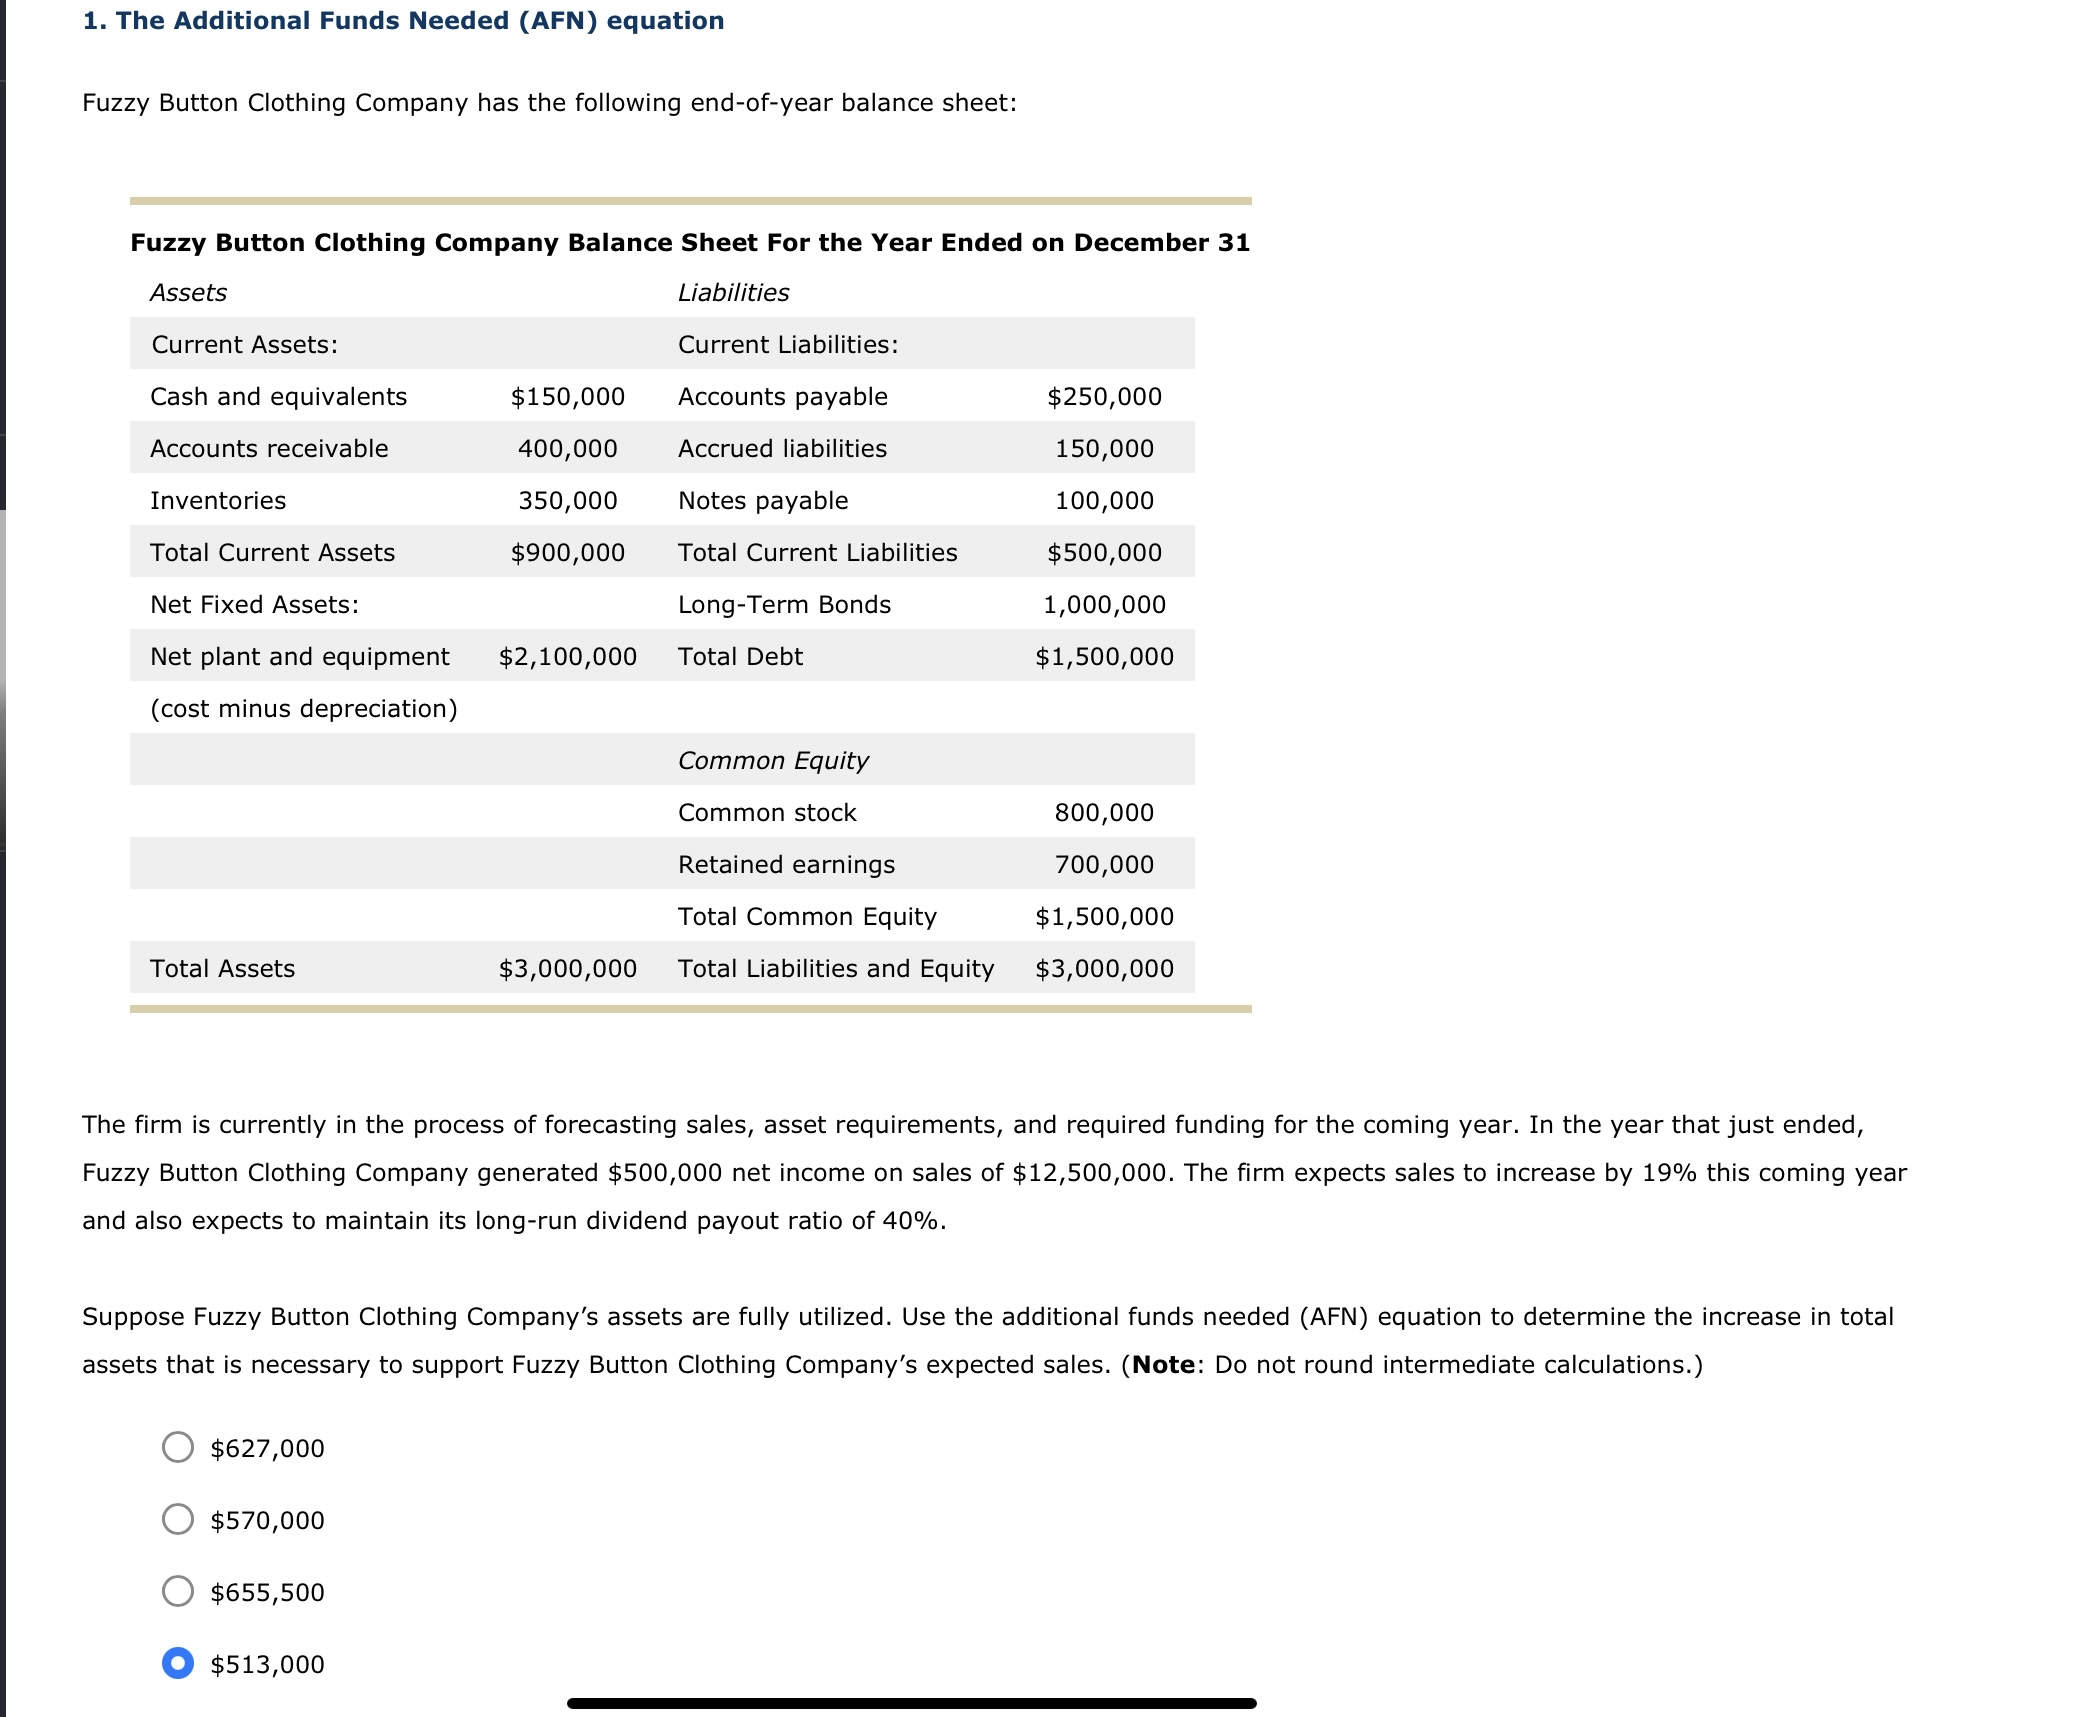Click the Total Assets value $3,000,000
This screenshot has width=2092, height=1717.
click(x=566, y=967)
